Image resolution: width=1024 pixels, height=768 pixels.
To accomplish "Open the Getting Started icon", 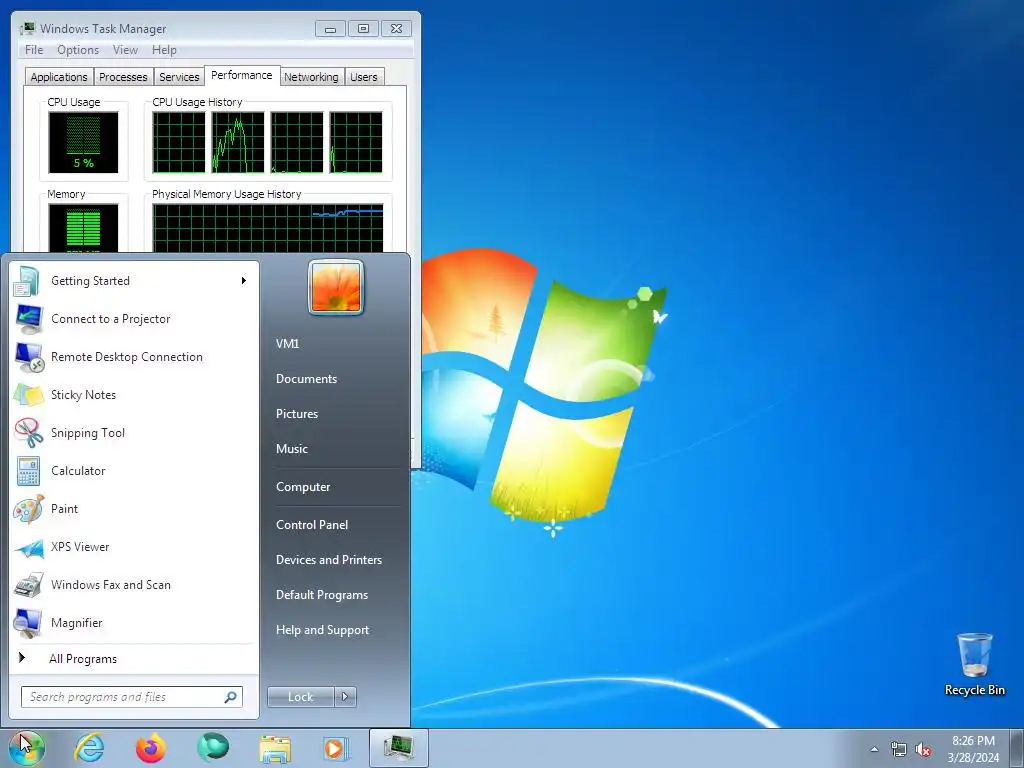I will pyautogui.click(x=27, y=281).
